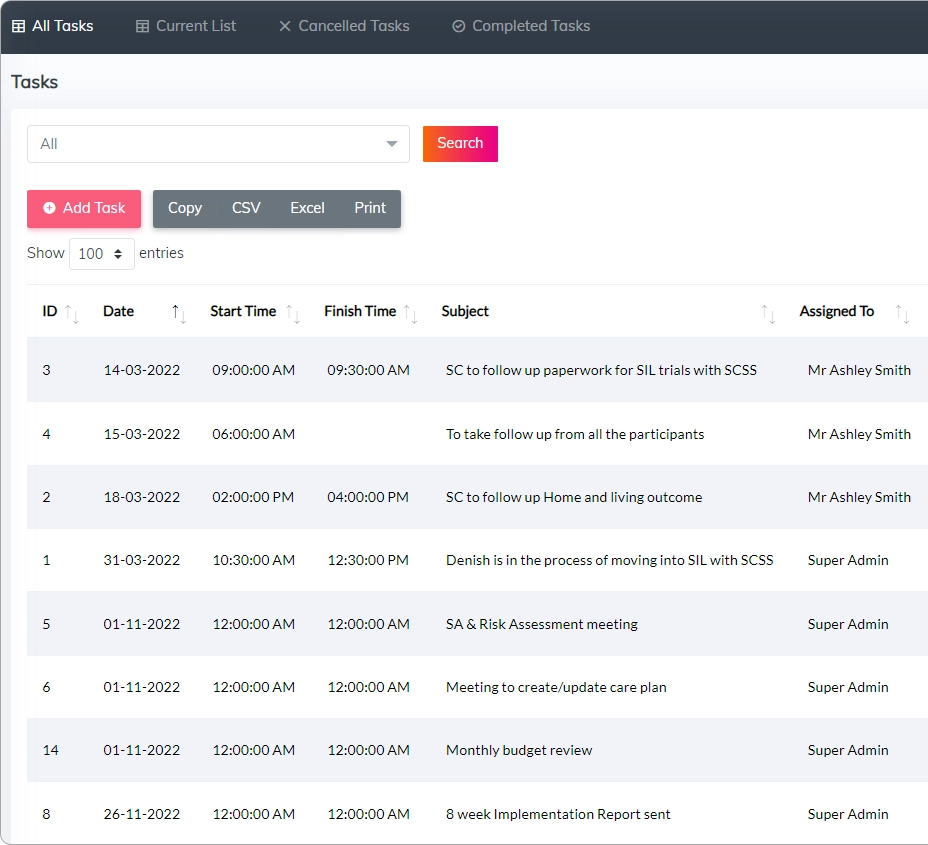Click the Assigned To header label
This screenshot has width=928, height=845.
tap(837, 311)
